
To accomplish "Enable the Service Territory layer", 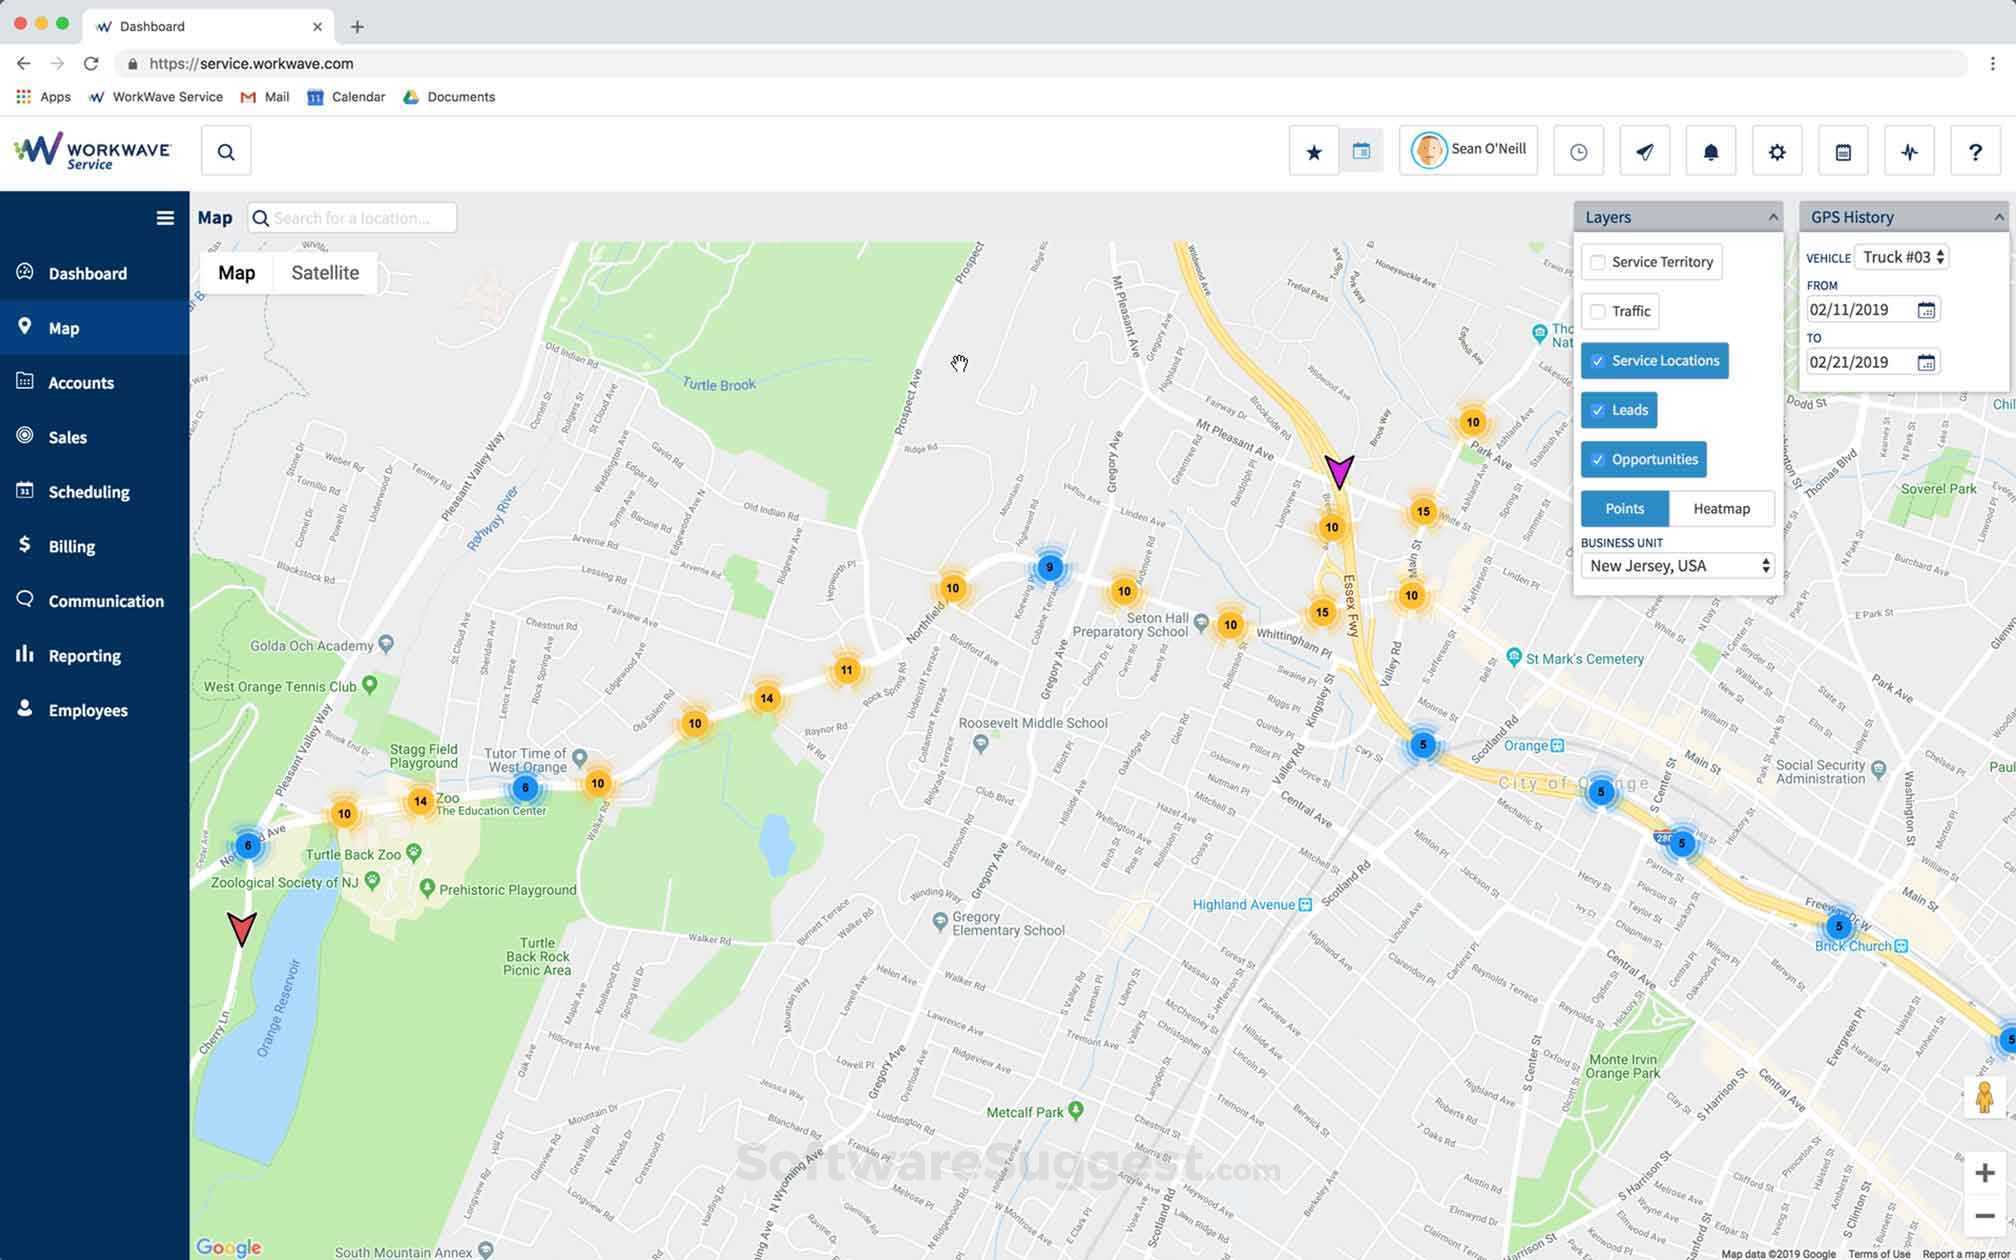I will pos(1598,261).
